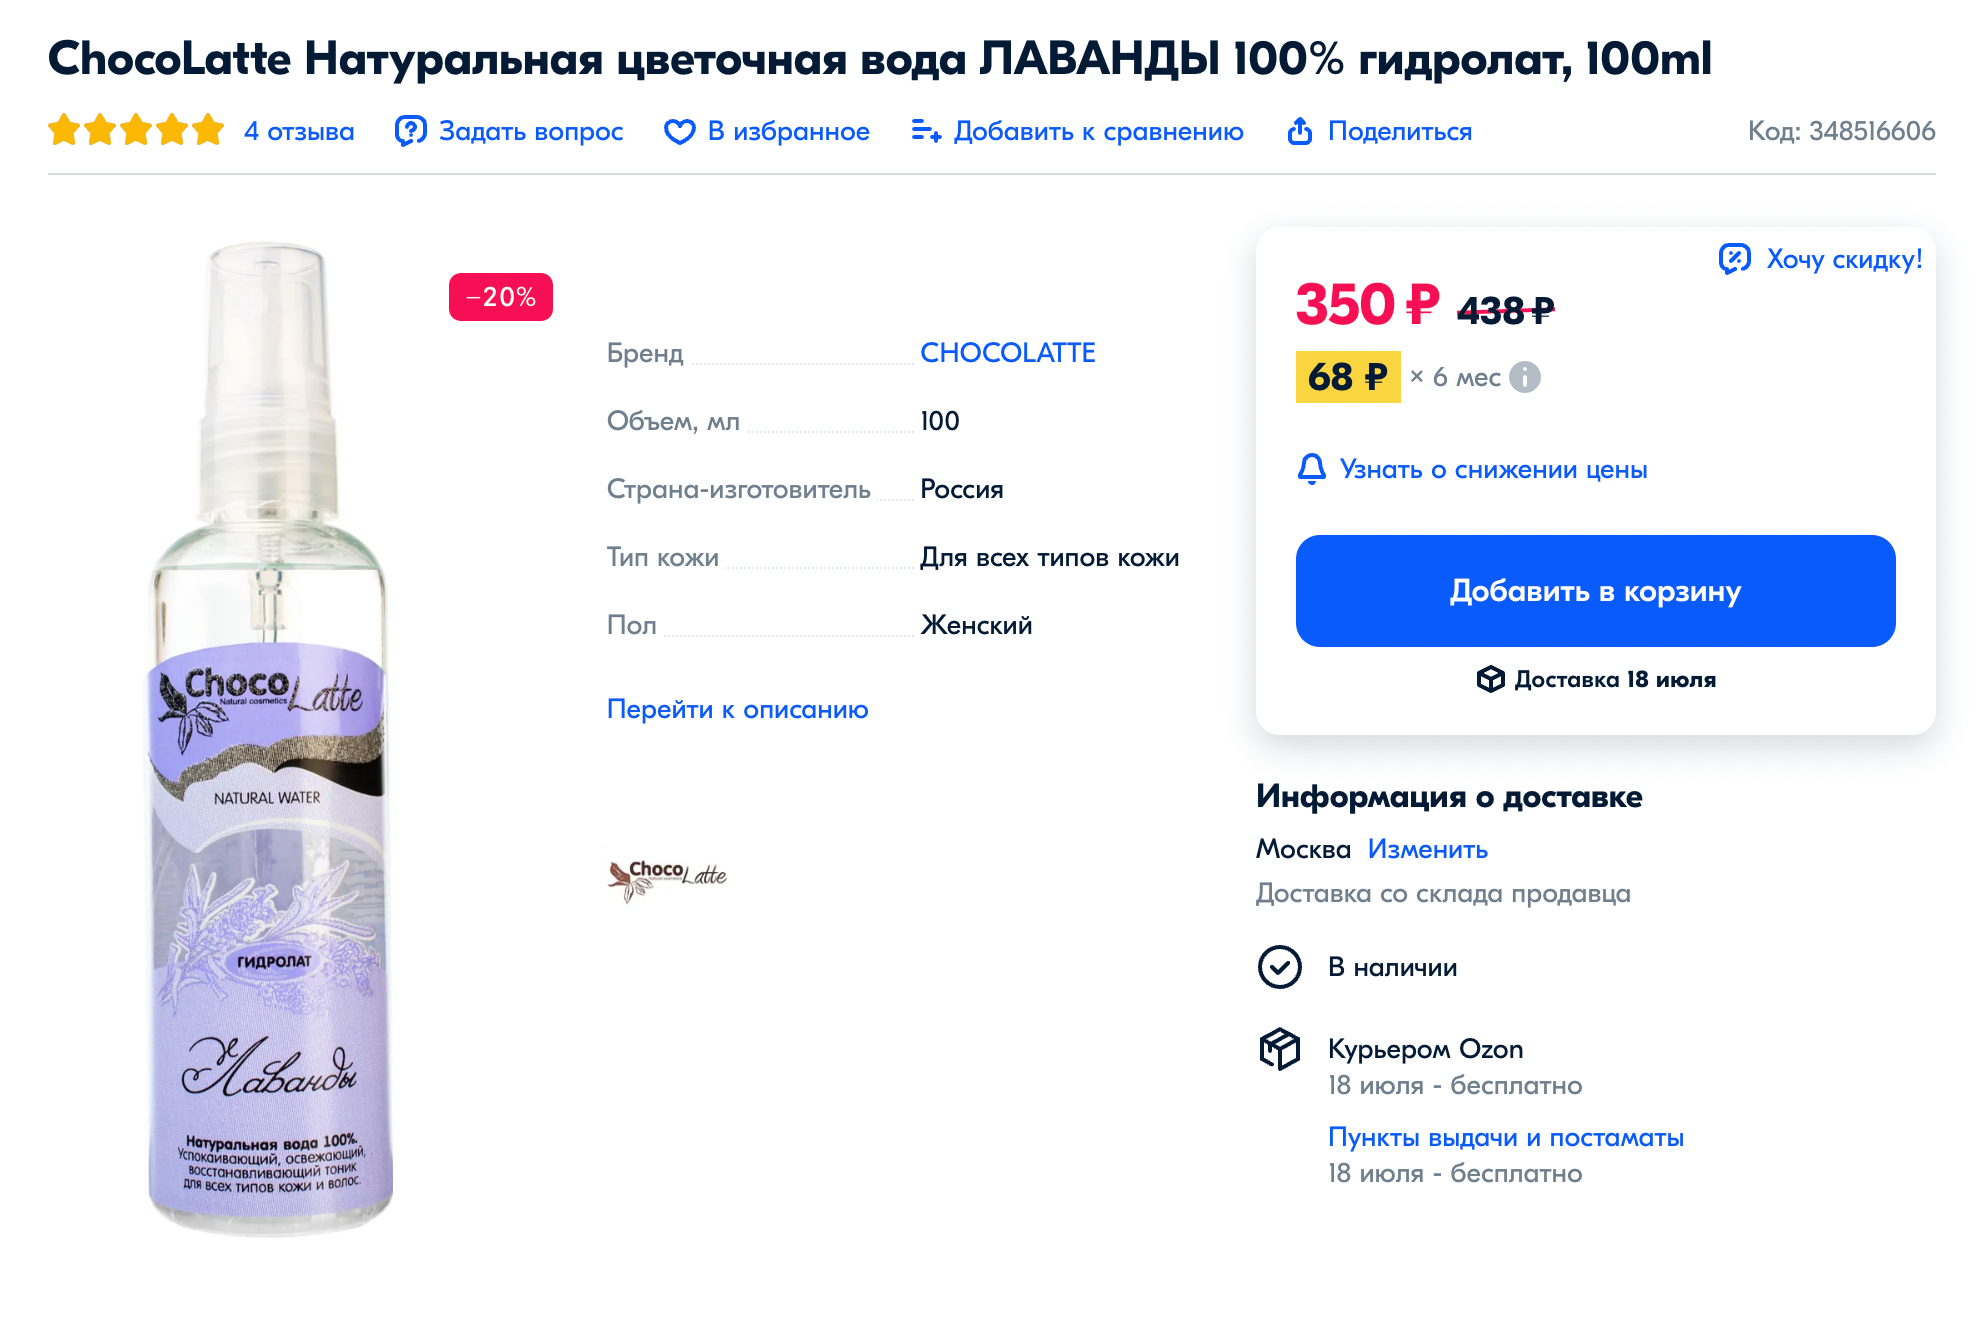Viewport: 1984px width, 1318px height.
Task: Click the share arrow icon
Action: coord(1300,131)
